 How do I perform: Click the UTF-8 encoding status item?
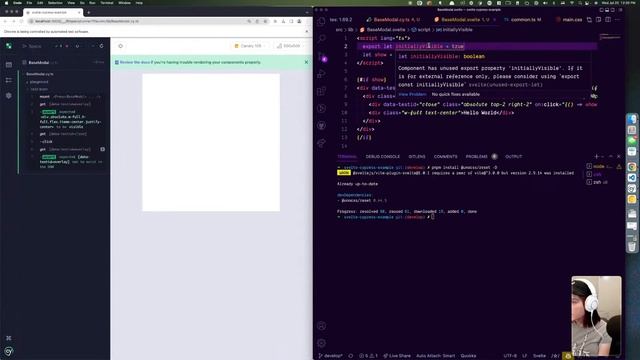(x=510, y=356)
